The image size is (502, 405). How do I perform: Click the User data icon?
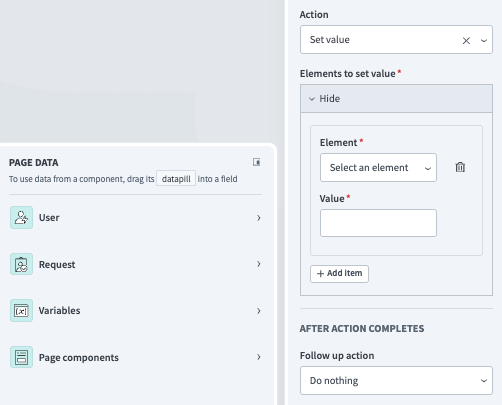(21, 217)
